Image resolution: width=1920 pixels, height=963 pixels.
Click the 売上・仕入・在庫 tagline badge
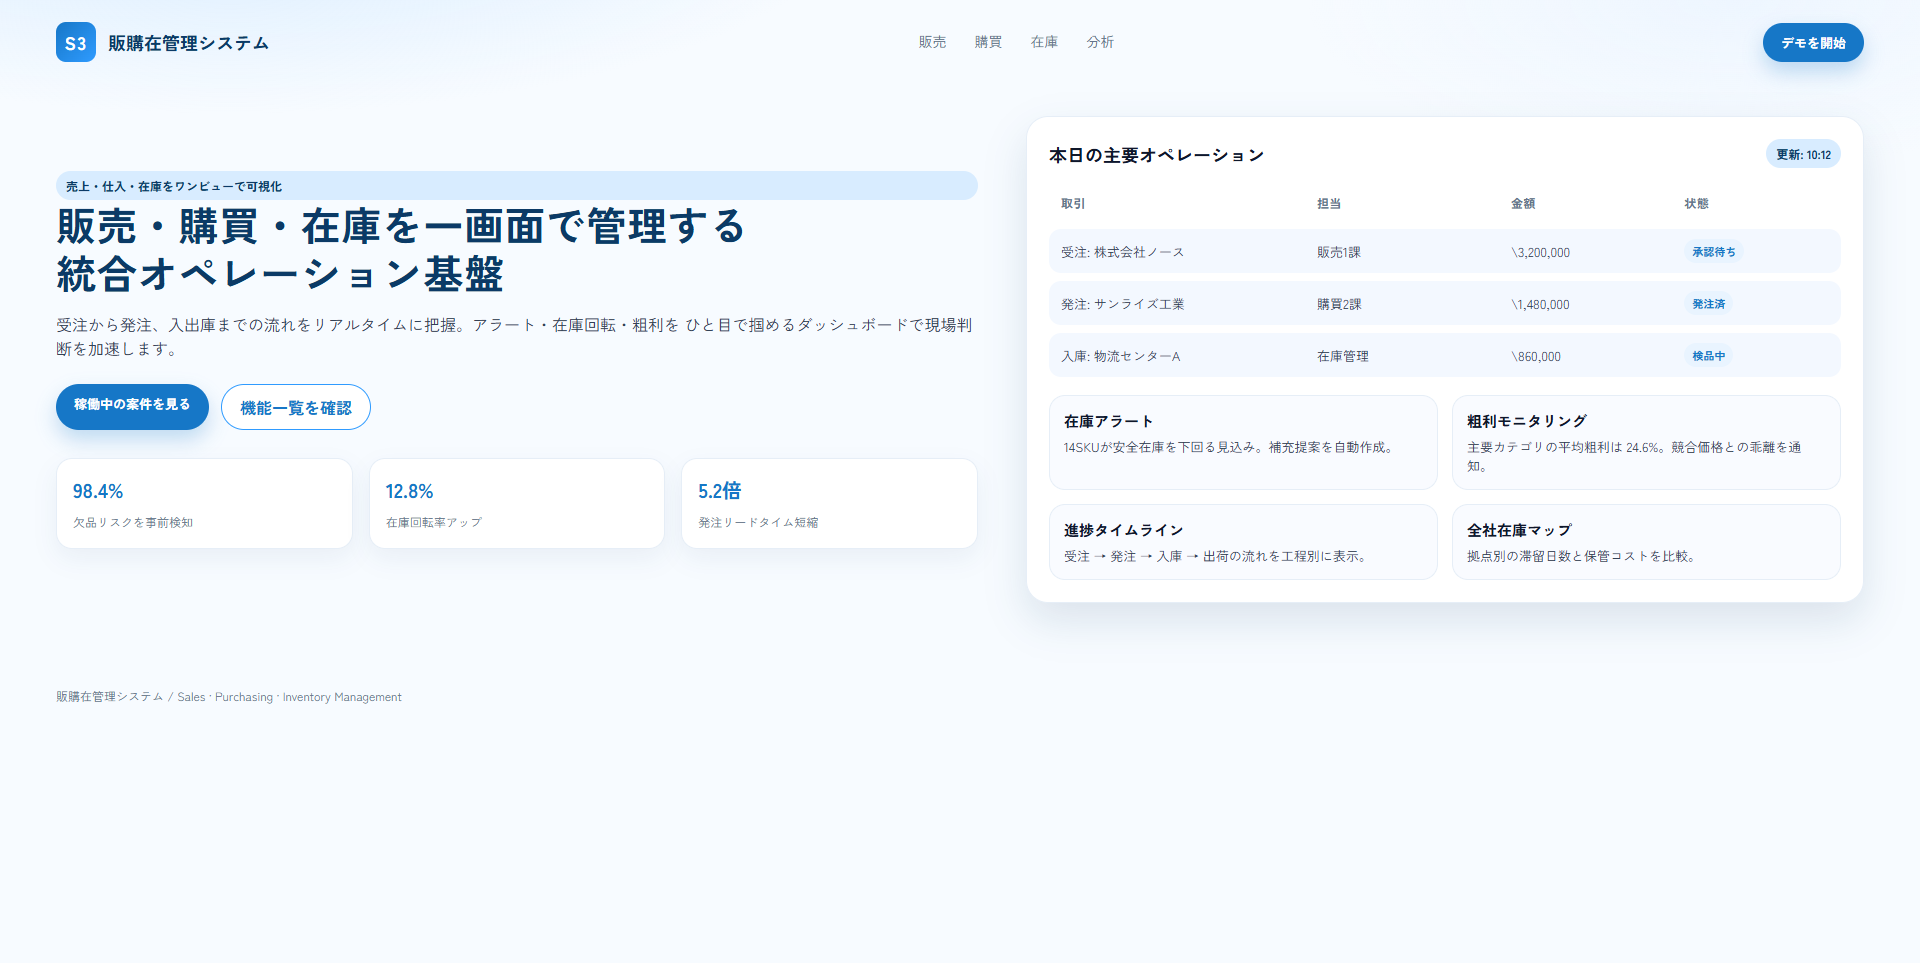tap(516, 186)
